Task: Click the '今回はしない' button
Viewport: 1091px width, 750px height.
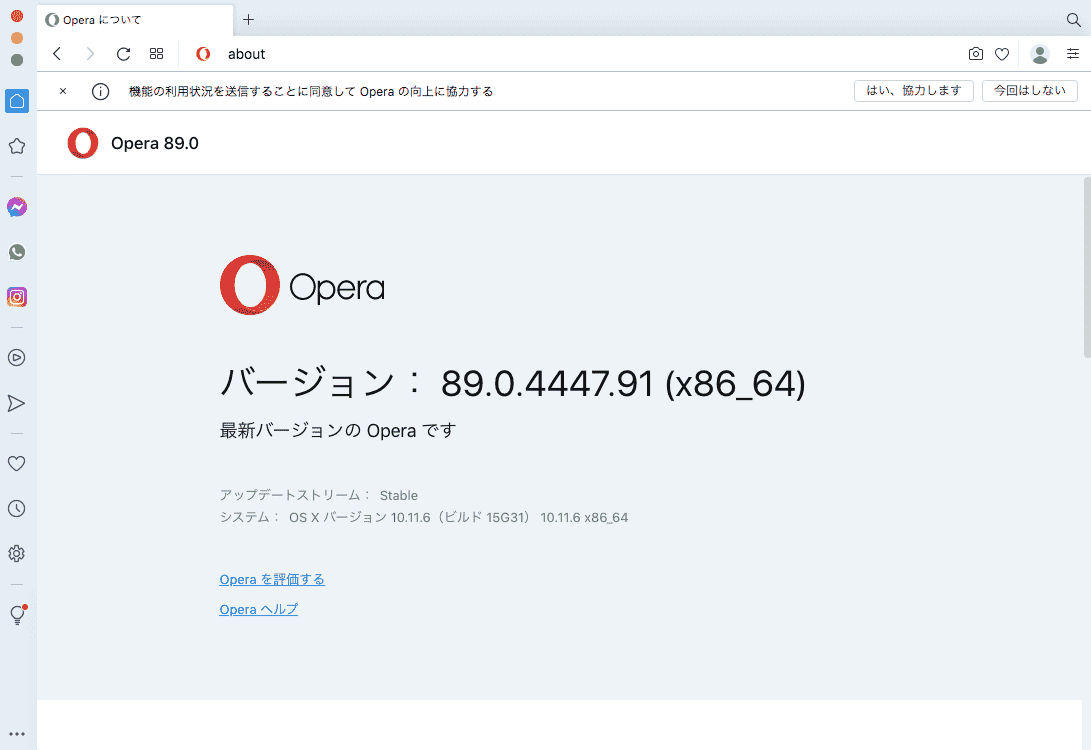Action: pyautogui.click(x=1030, y=91)
